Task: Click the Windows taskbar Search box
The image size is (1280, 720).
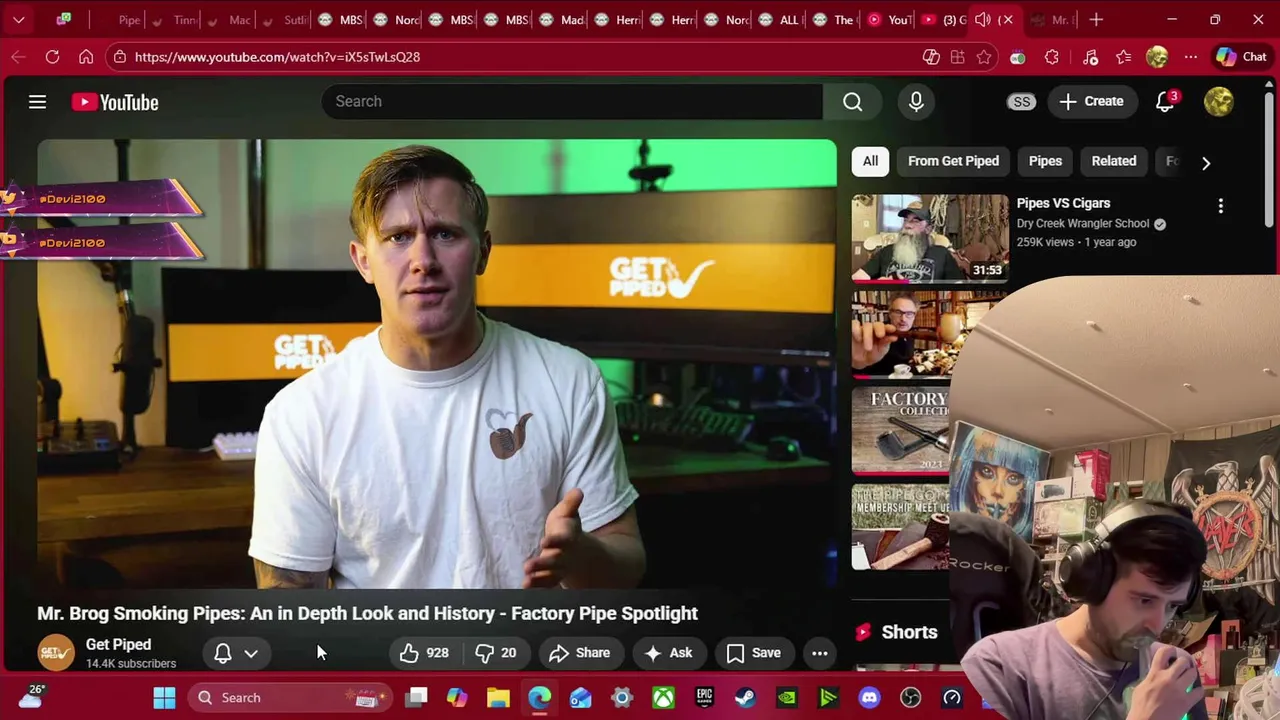Action: coord(288,697)
